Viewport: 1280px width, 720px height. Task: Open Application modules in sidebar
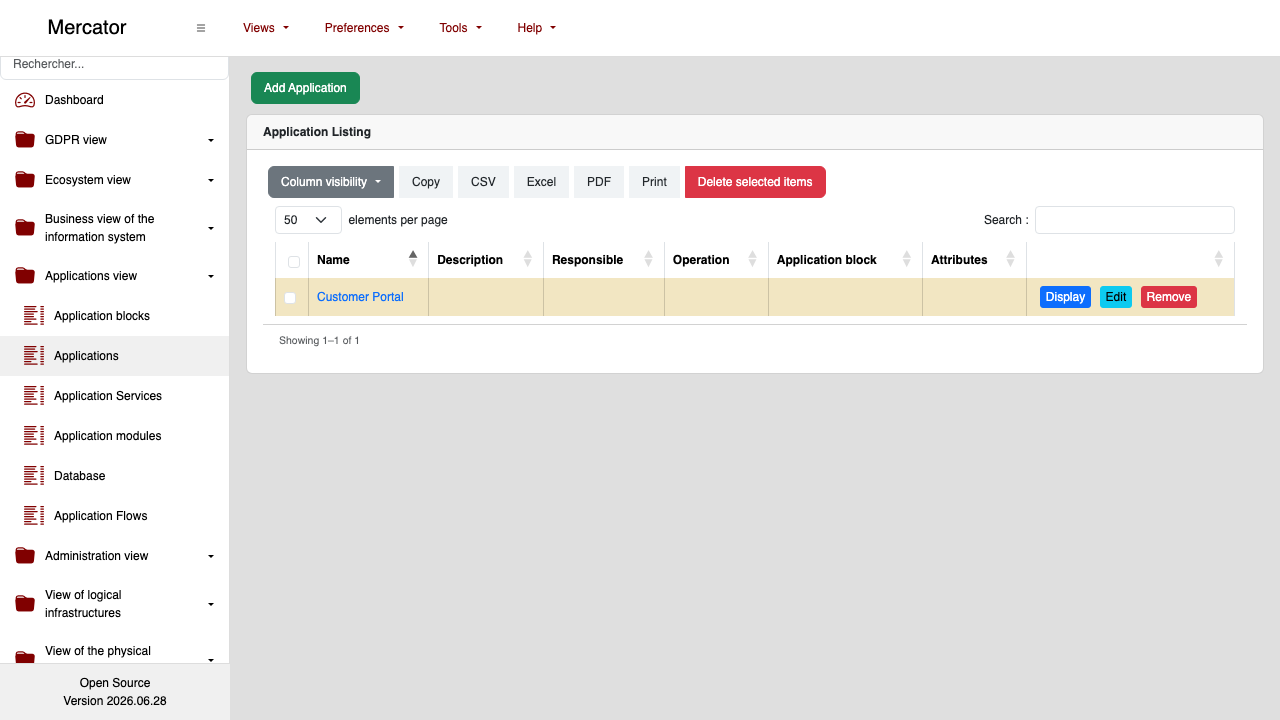(x=108, y=436)
